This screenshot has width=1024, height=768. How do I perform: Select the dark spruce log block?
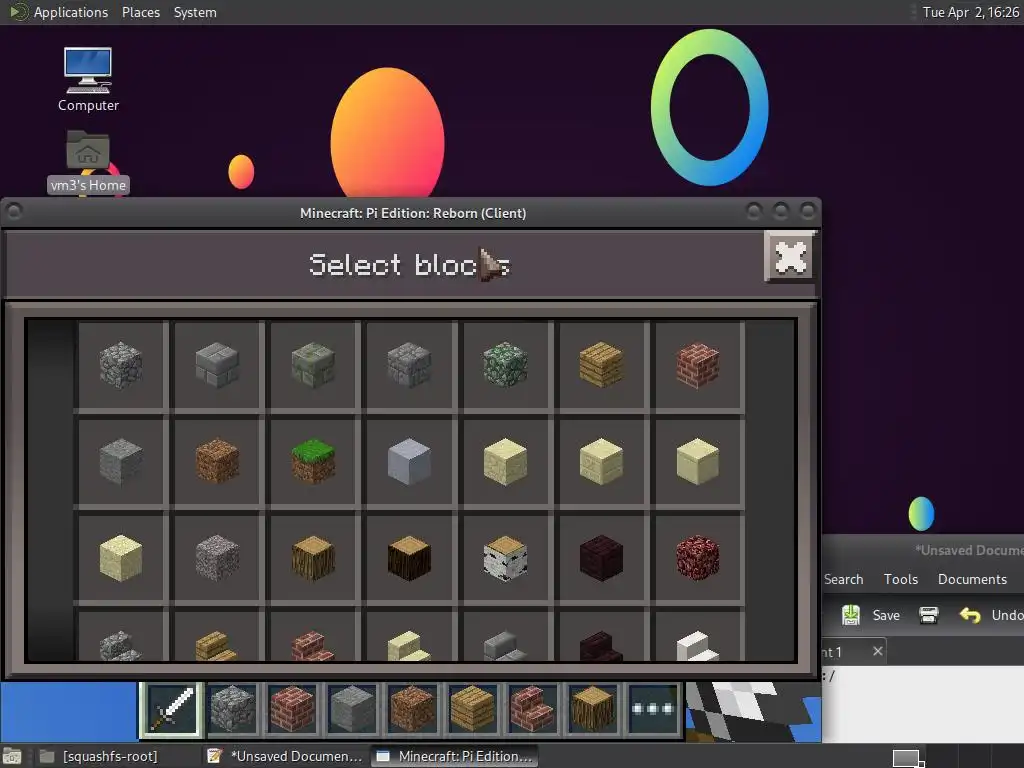click(409, 558)
